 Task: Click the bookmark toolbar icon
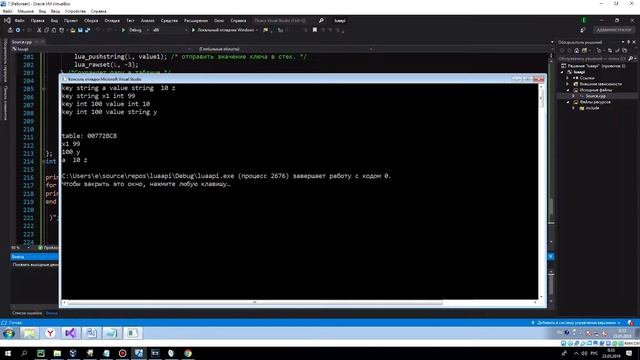[x=315, y=30]
